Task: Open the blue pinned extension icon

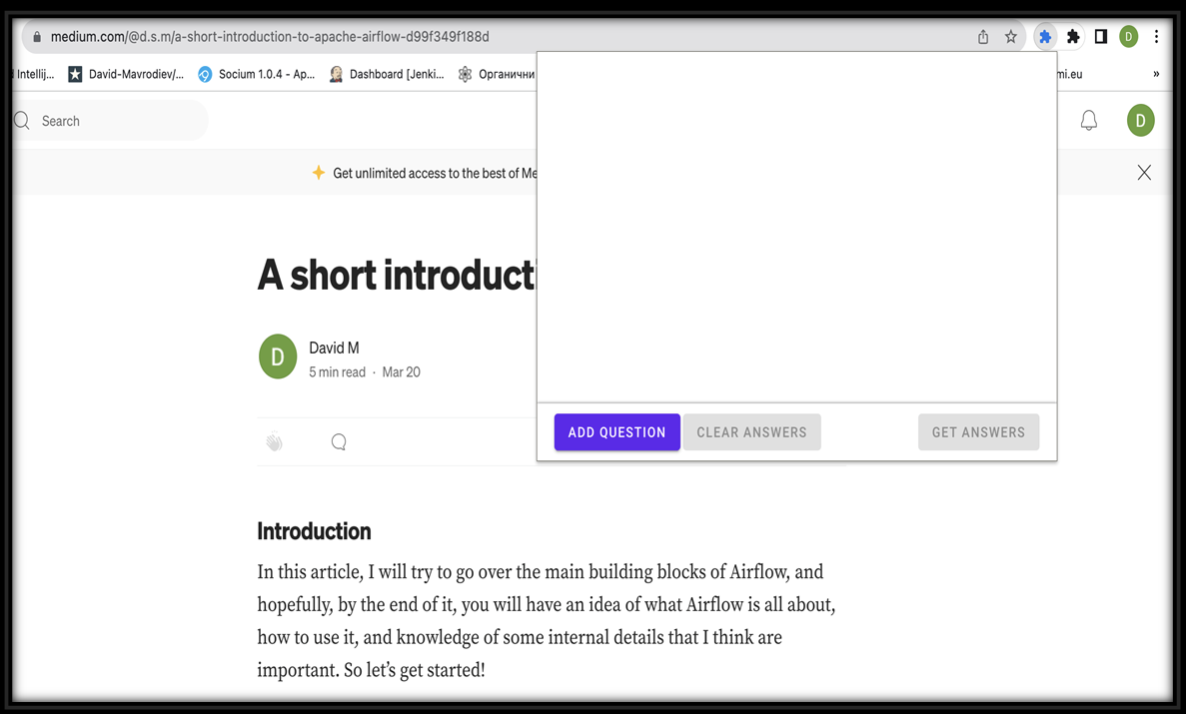Action: (1045, 36)
